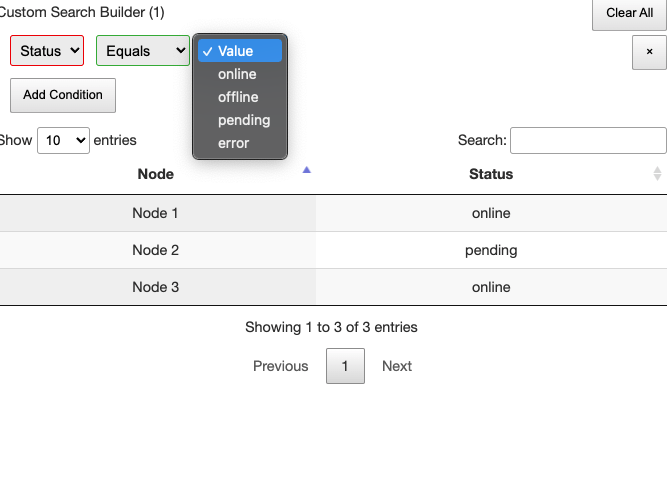Focus the Search input field
The width and height of the screenshot is (667, 478).
(588, 140)
